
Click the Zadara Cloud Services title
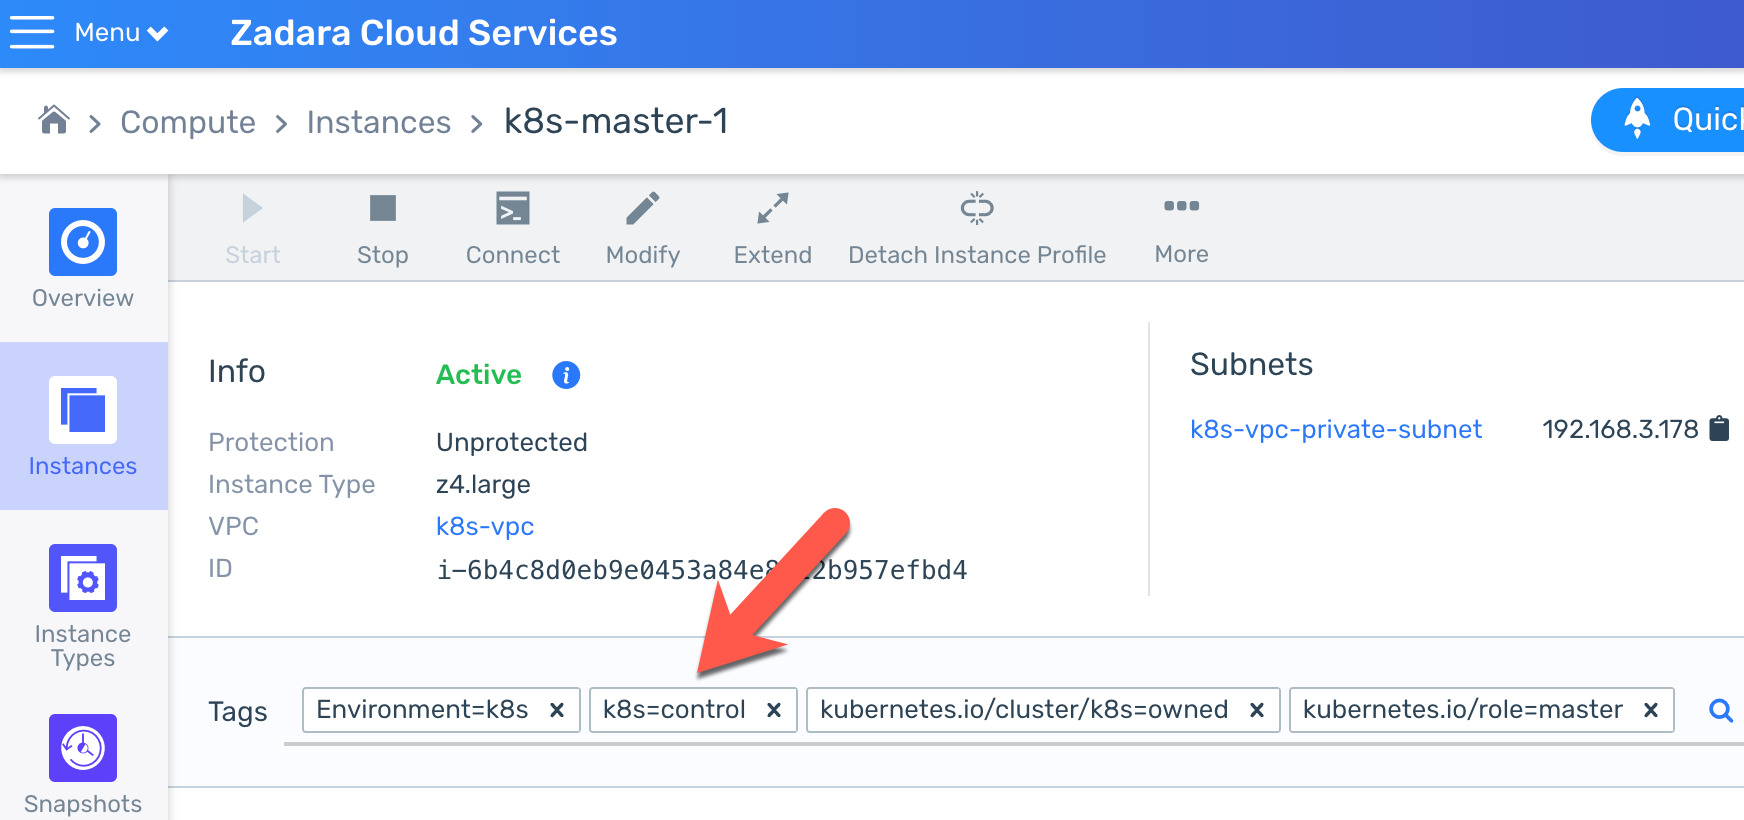[424, 33]
